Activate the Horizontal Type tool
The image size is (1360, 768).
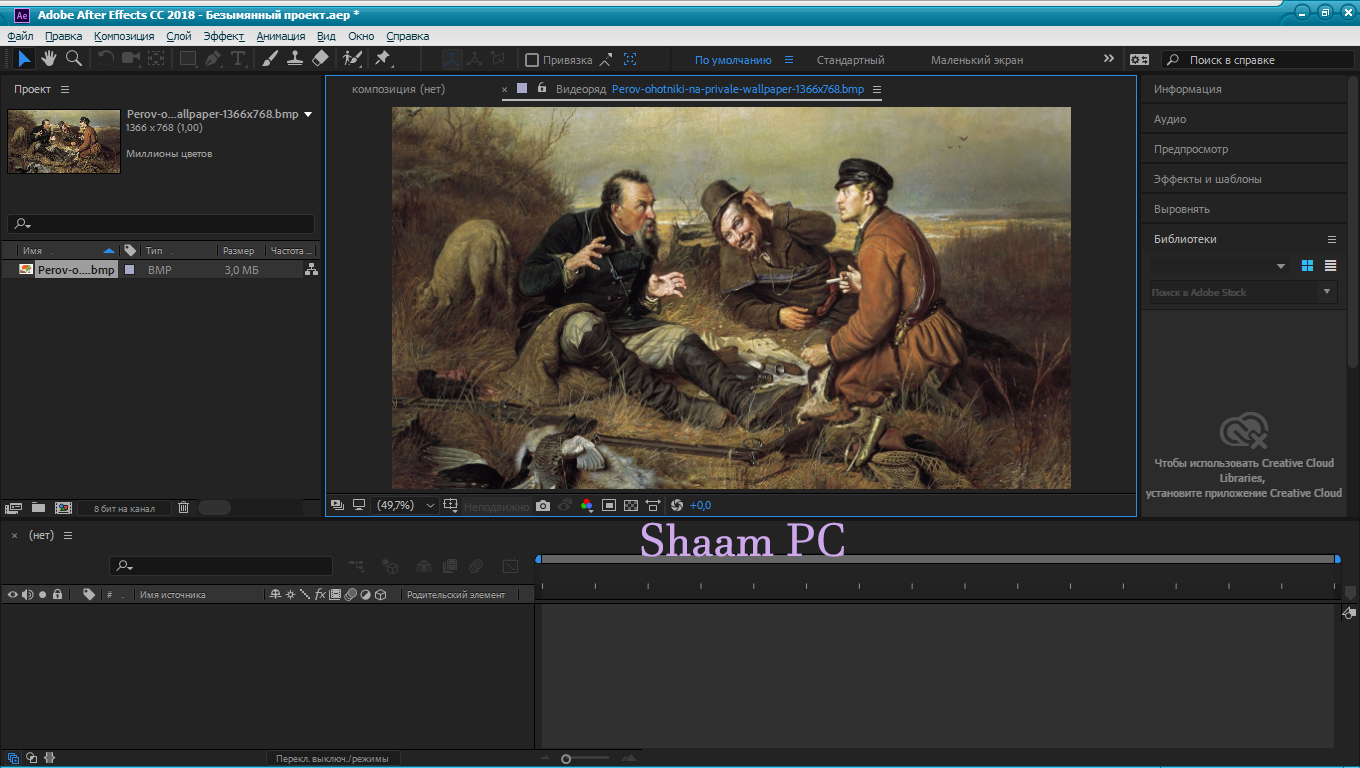pos(238,59)
